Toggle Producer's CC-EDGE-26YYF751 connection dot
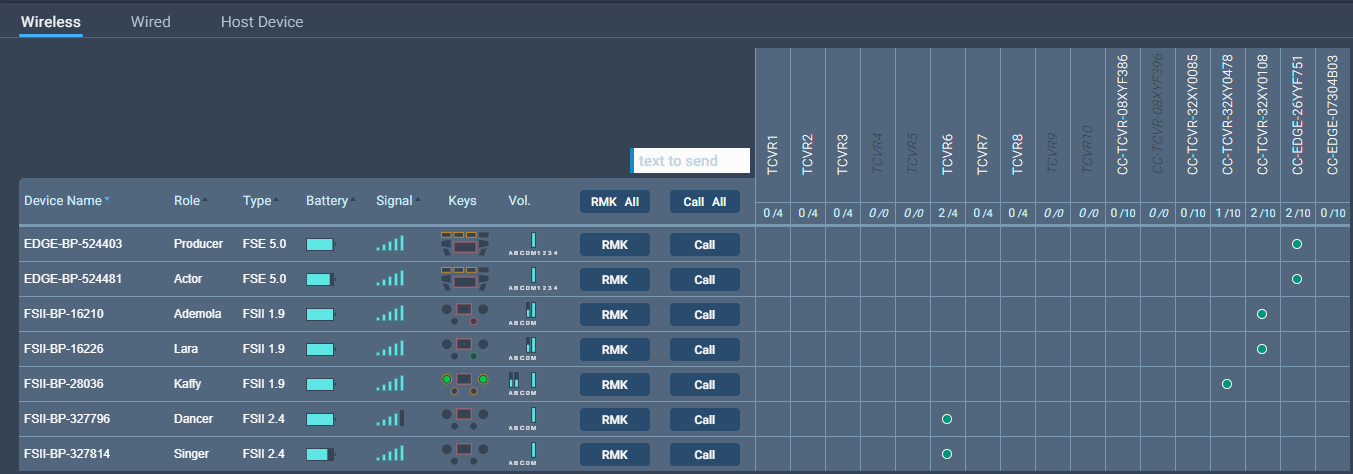This screenshot has height=474, width=1353. 1297,244
